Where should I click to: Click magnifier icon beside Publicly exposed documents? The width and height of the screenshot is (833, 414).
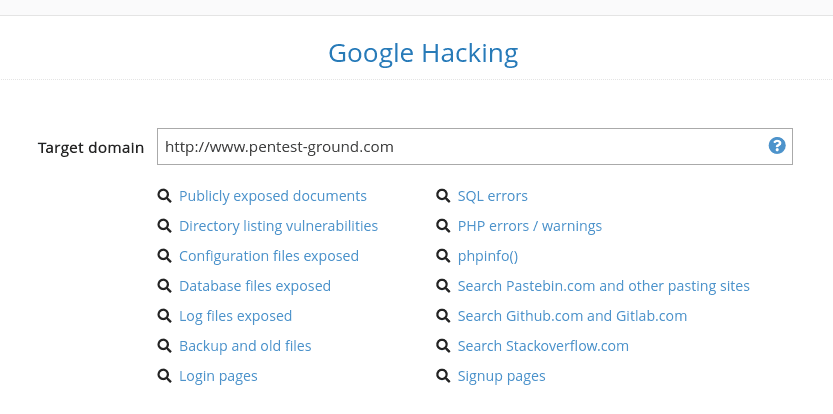pyautogui.click(x=164, y=196)
